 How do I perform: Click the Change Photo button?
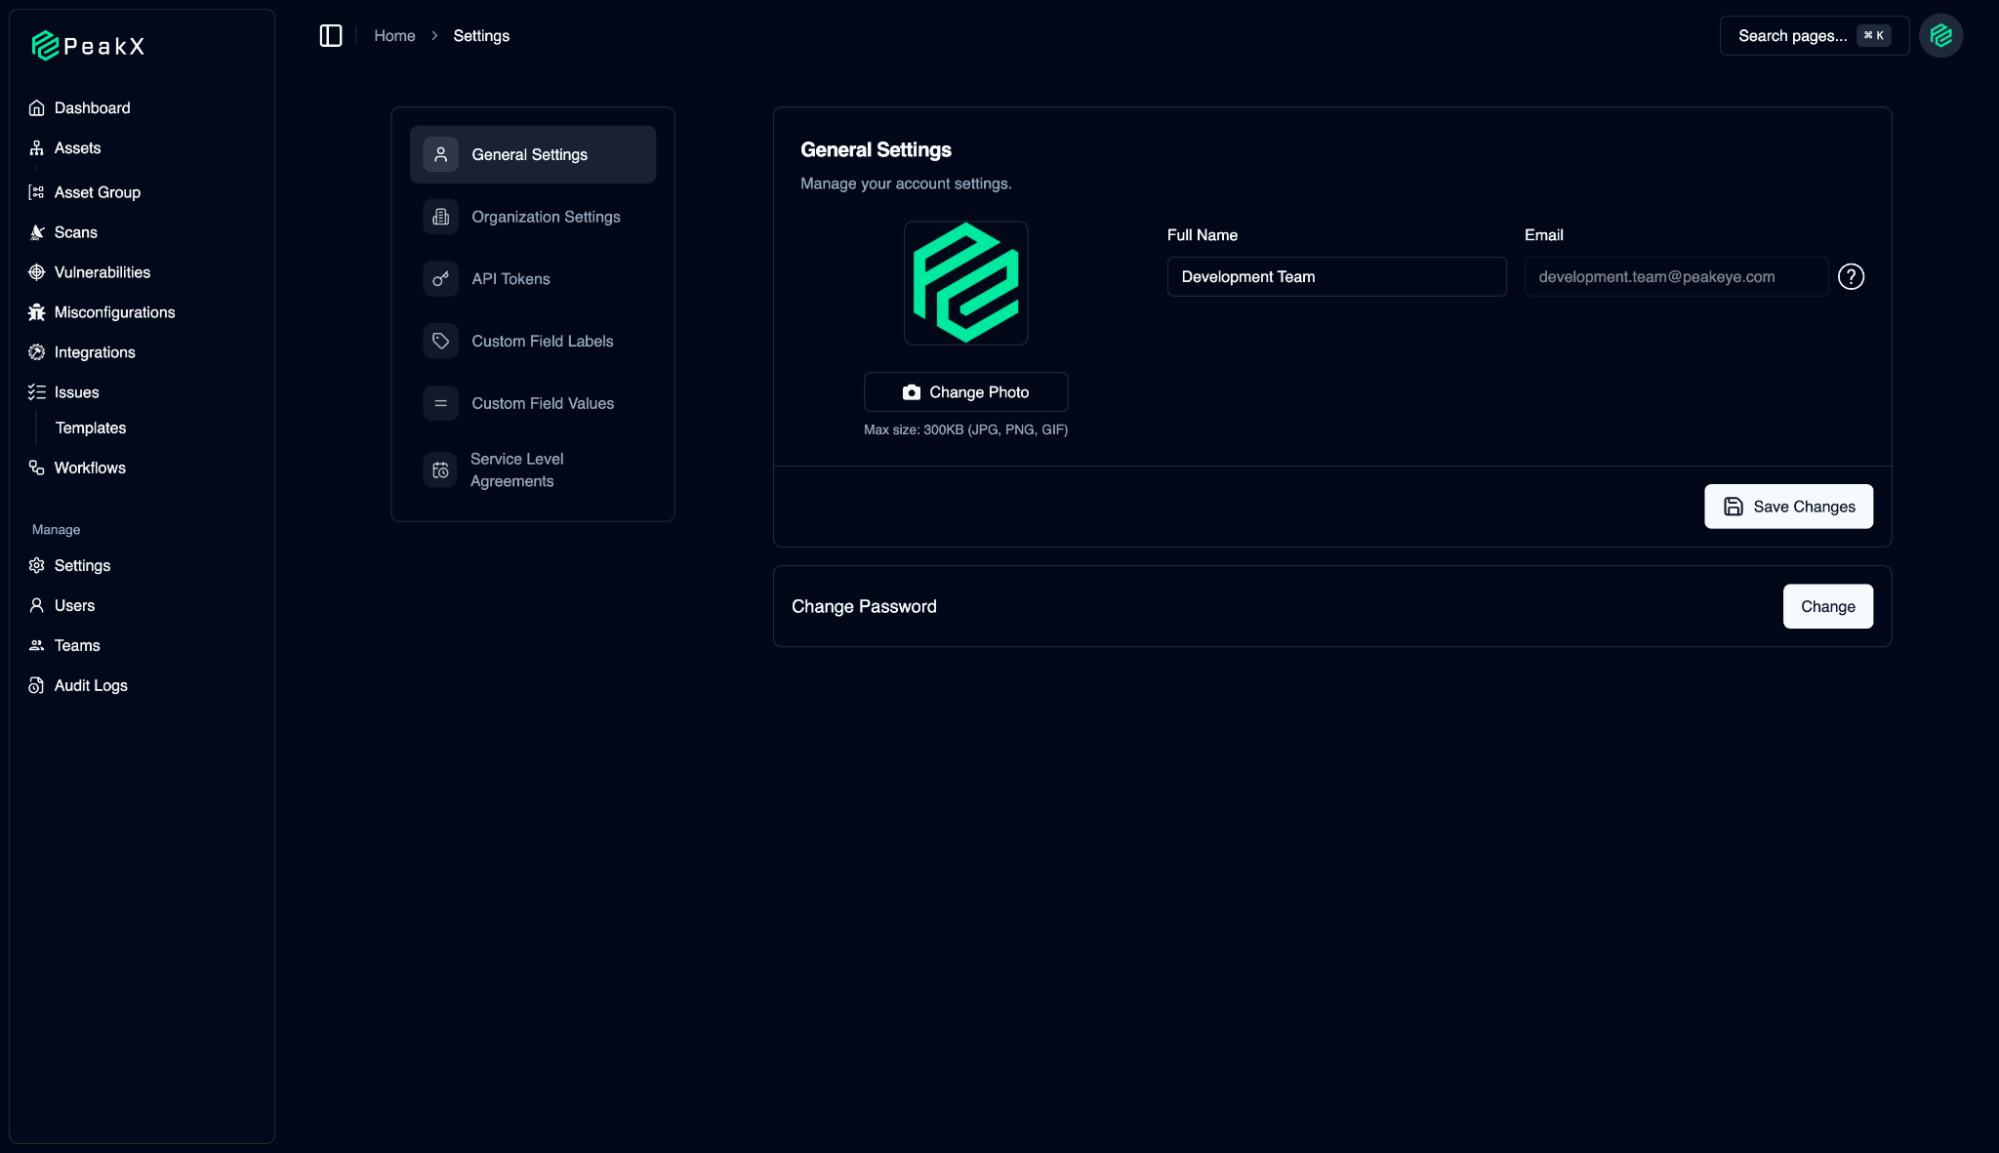coord(965,392)
